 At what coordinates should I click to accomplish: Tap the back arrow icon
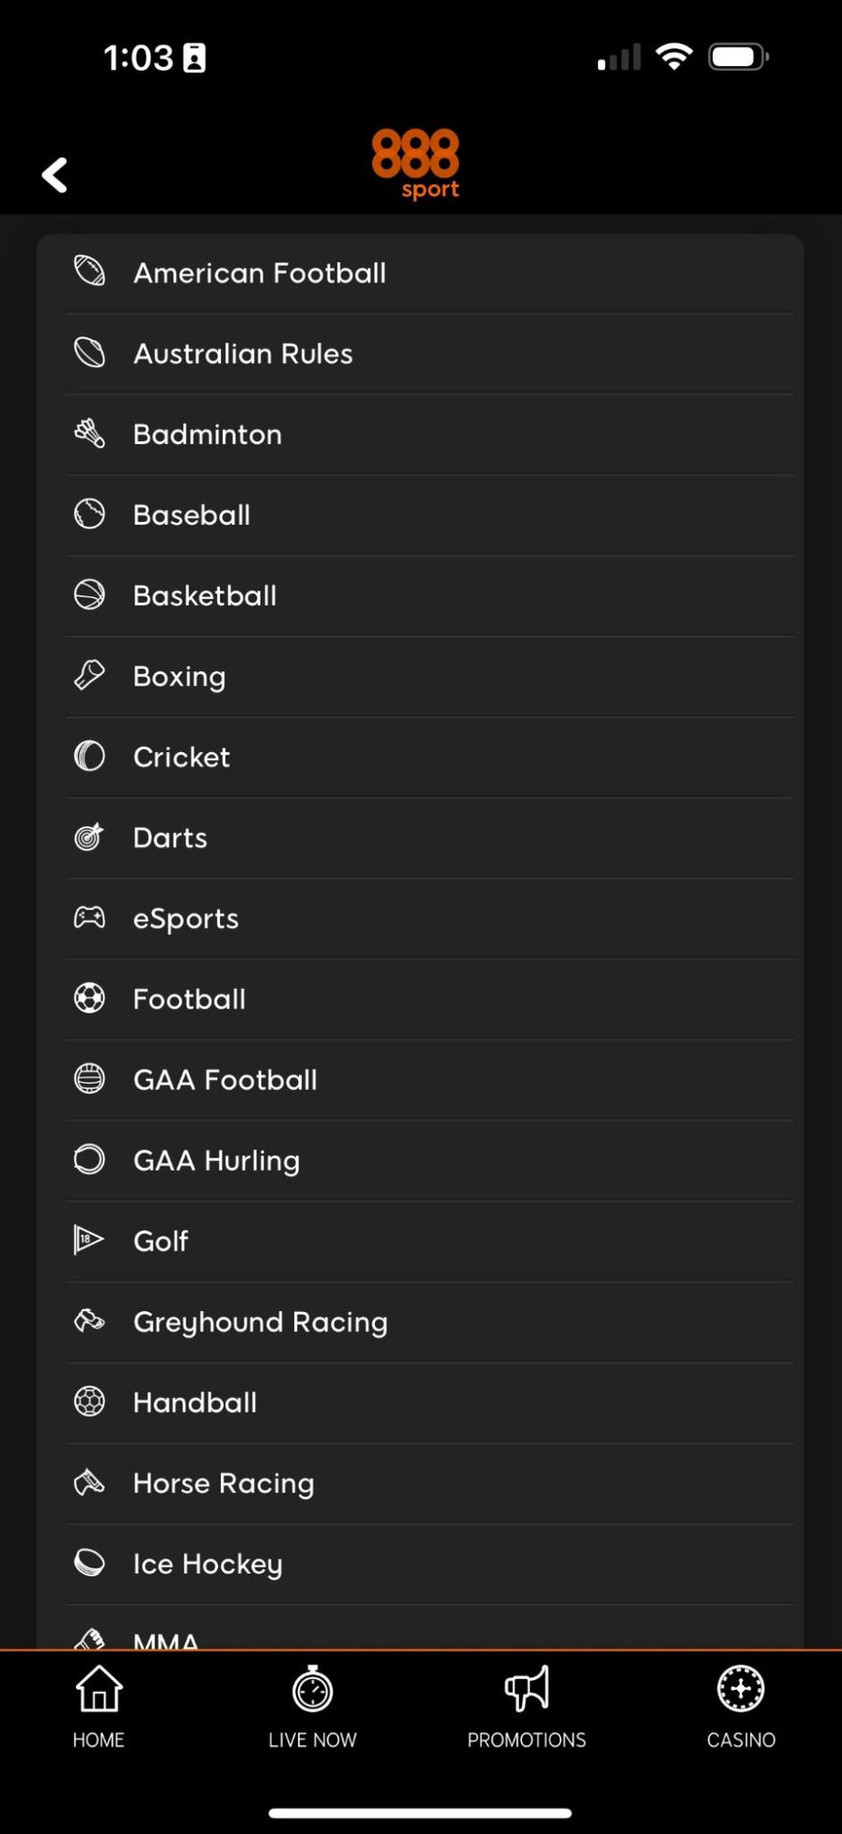tap(55, 175)
